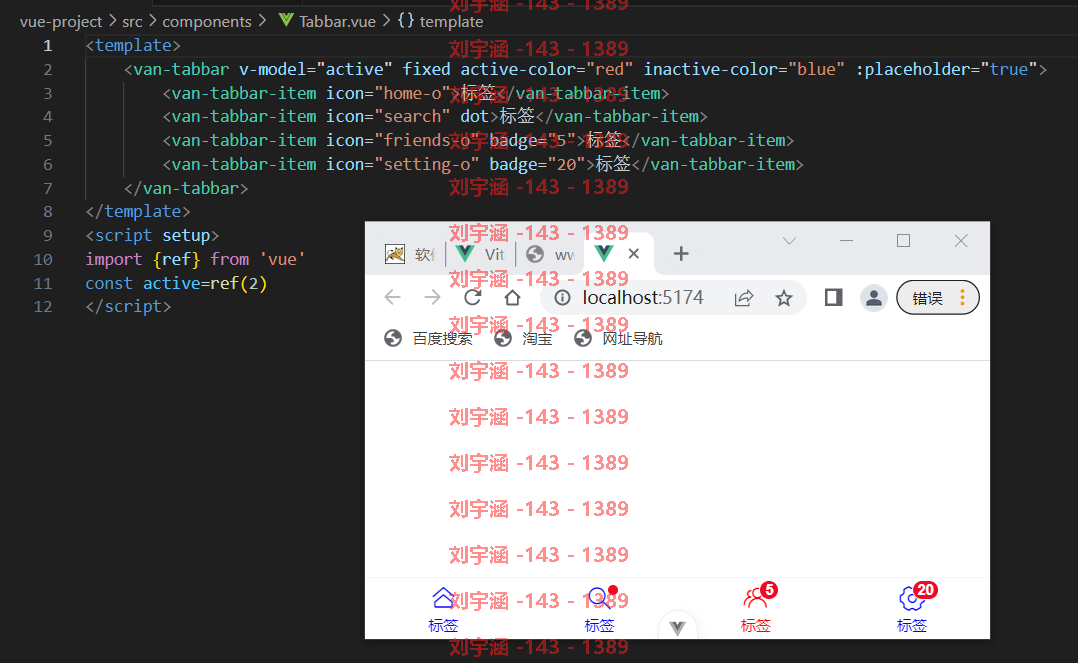Switch to the 软件 browser tab
Image resolution: width=1078 pixels, height=663 pixels.
410,254
